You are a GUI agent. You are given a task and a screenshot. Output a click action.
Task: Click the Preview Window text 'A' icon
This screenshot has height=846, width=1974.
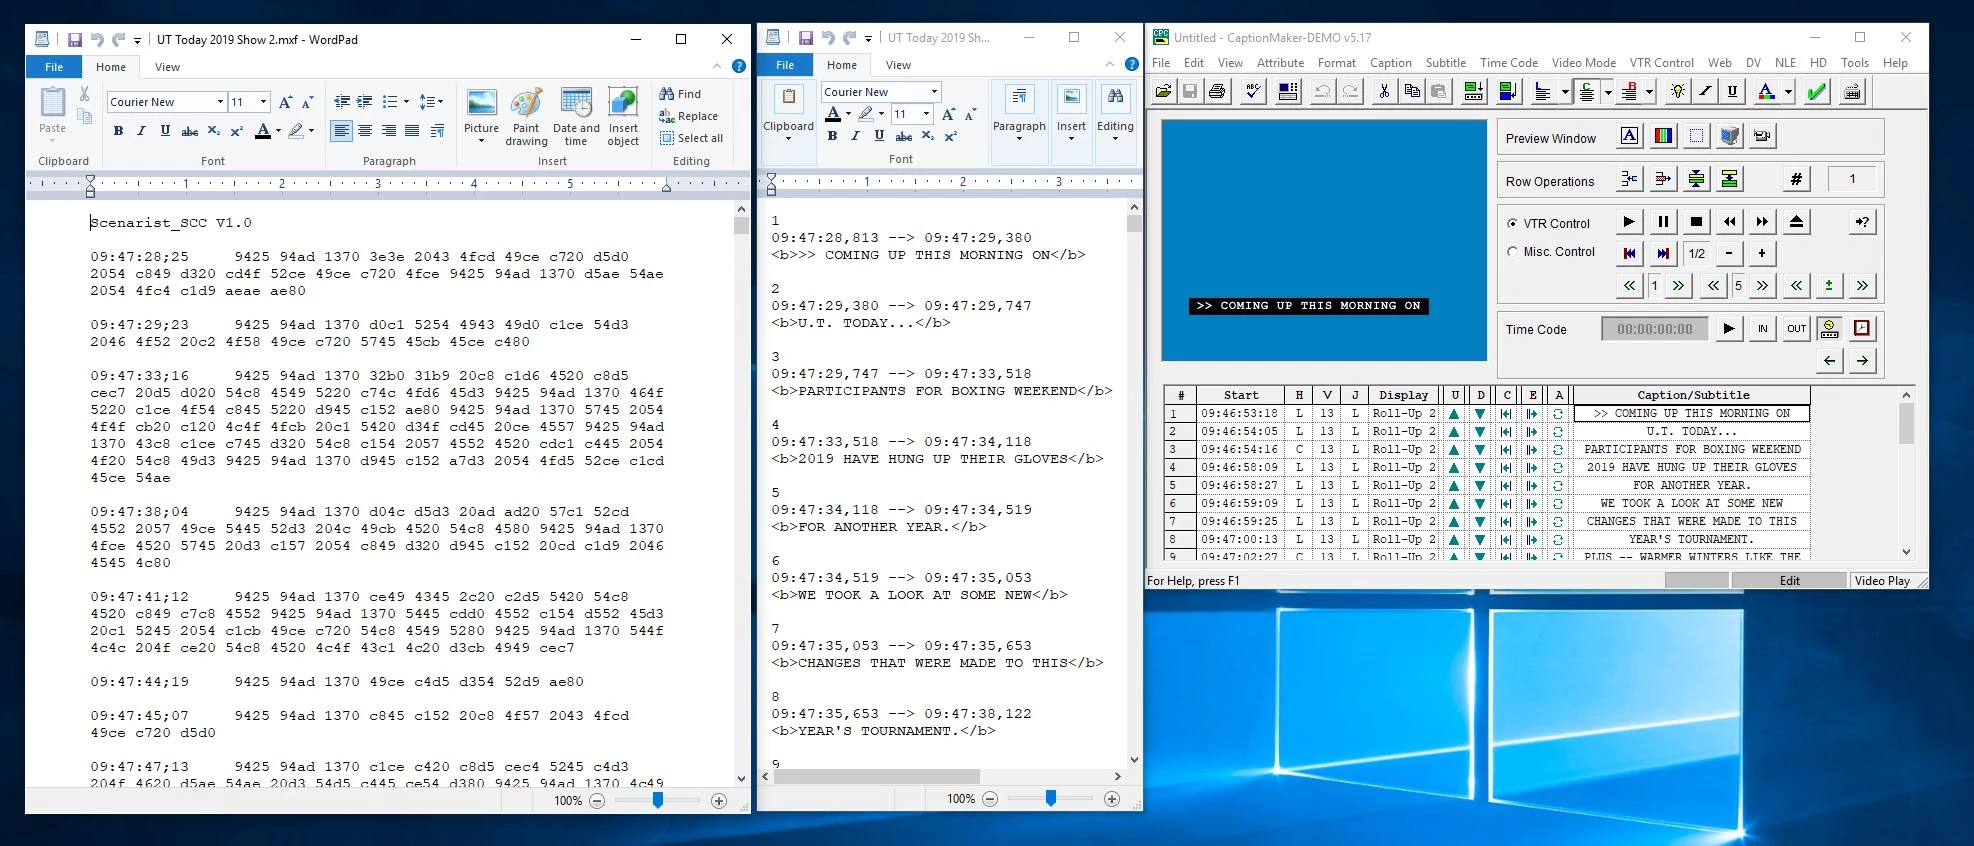pyautogui.click(x=1630, y=136)
